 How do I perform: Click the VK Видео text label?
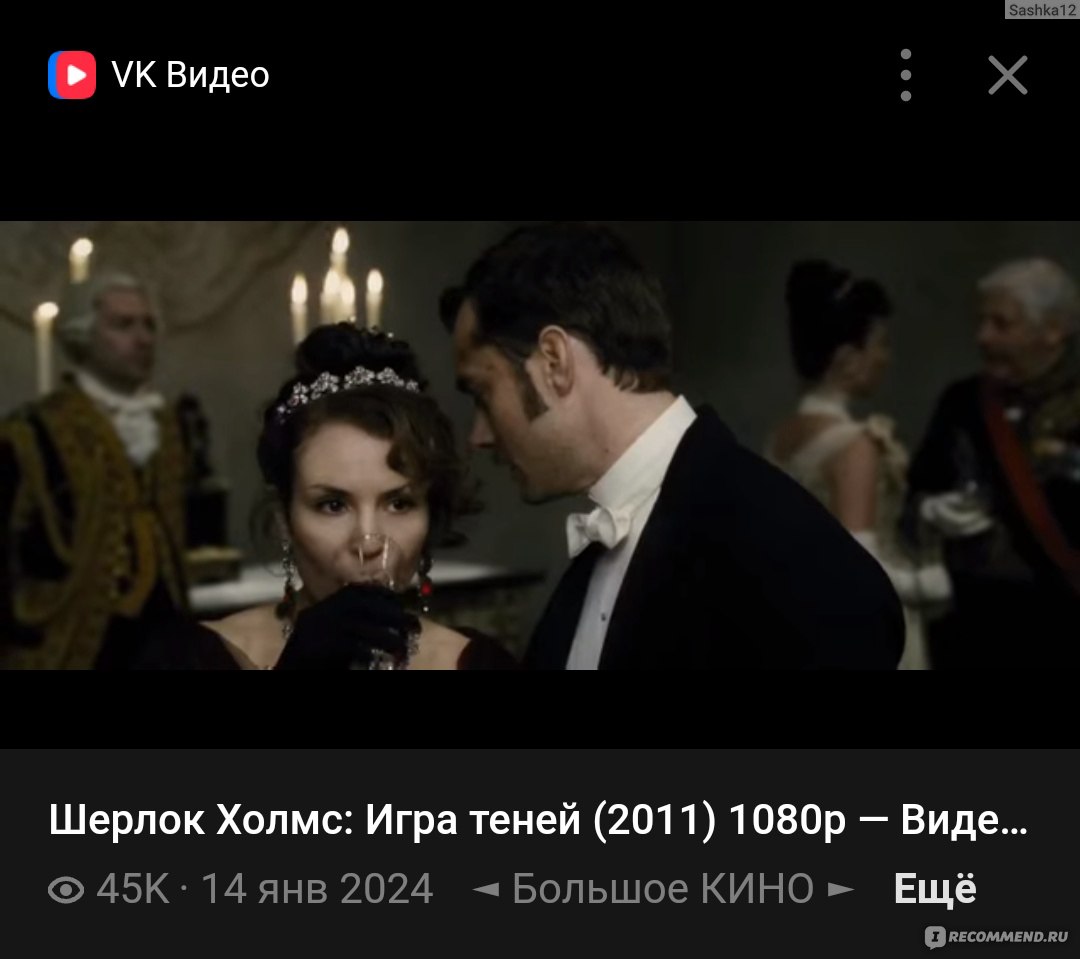tap(190, 74)
